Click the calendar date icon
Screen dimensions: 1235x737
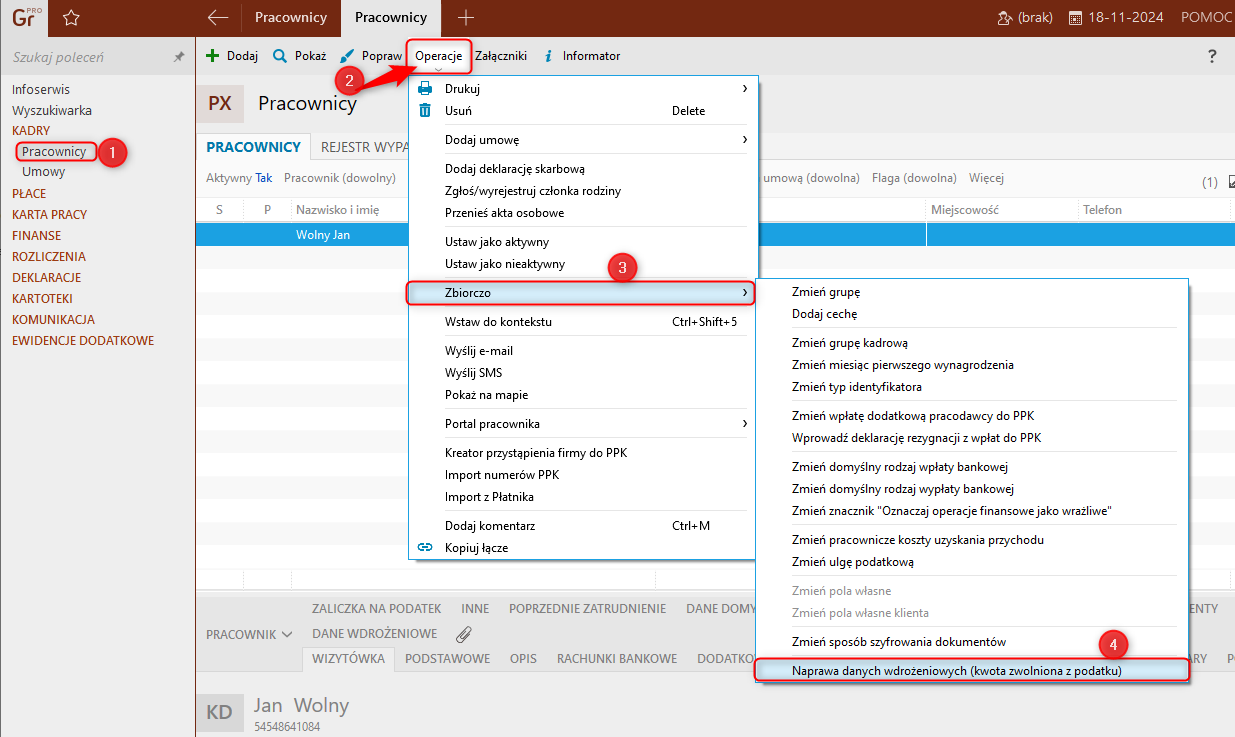(x=1076, y=18)
